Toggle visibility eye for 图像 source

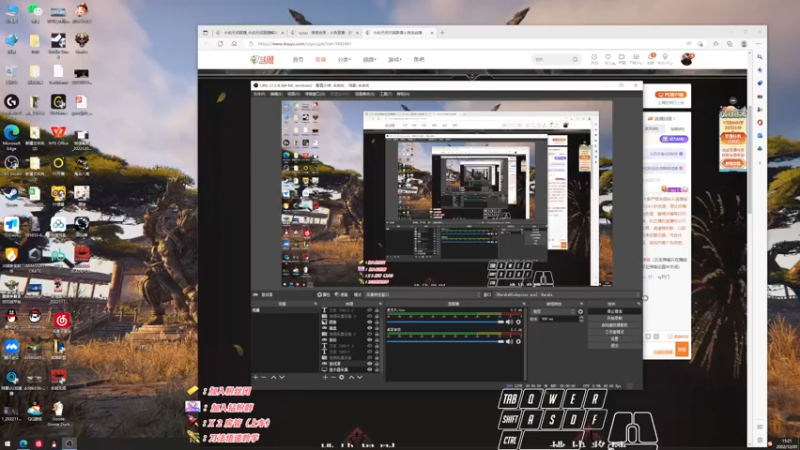click(369, 322)
